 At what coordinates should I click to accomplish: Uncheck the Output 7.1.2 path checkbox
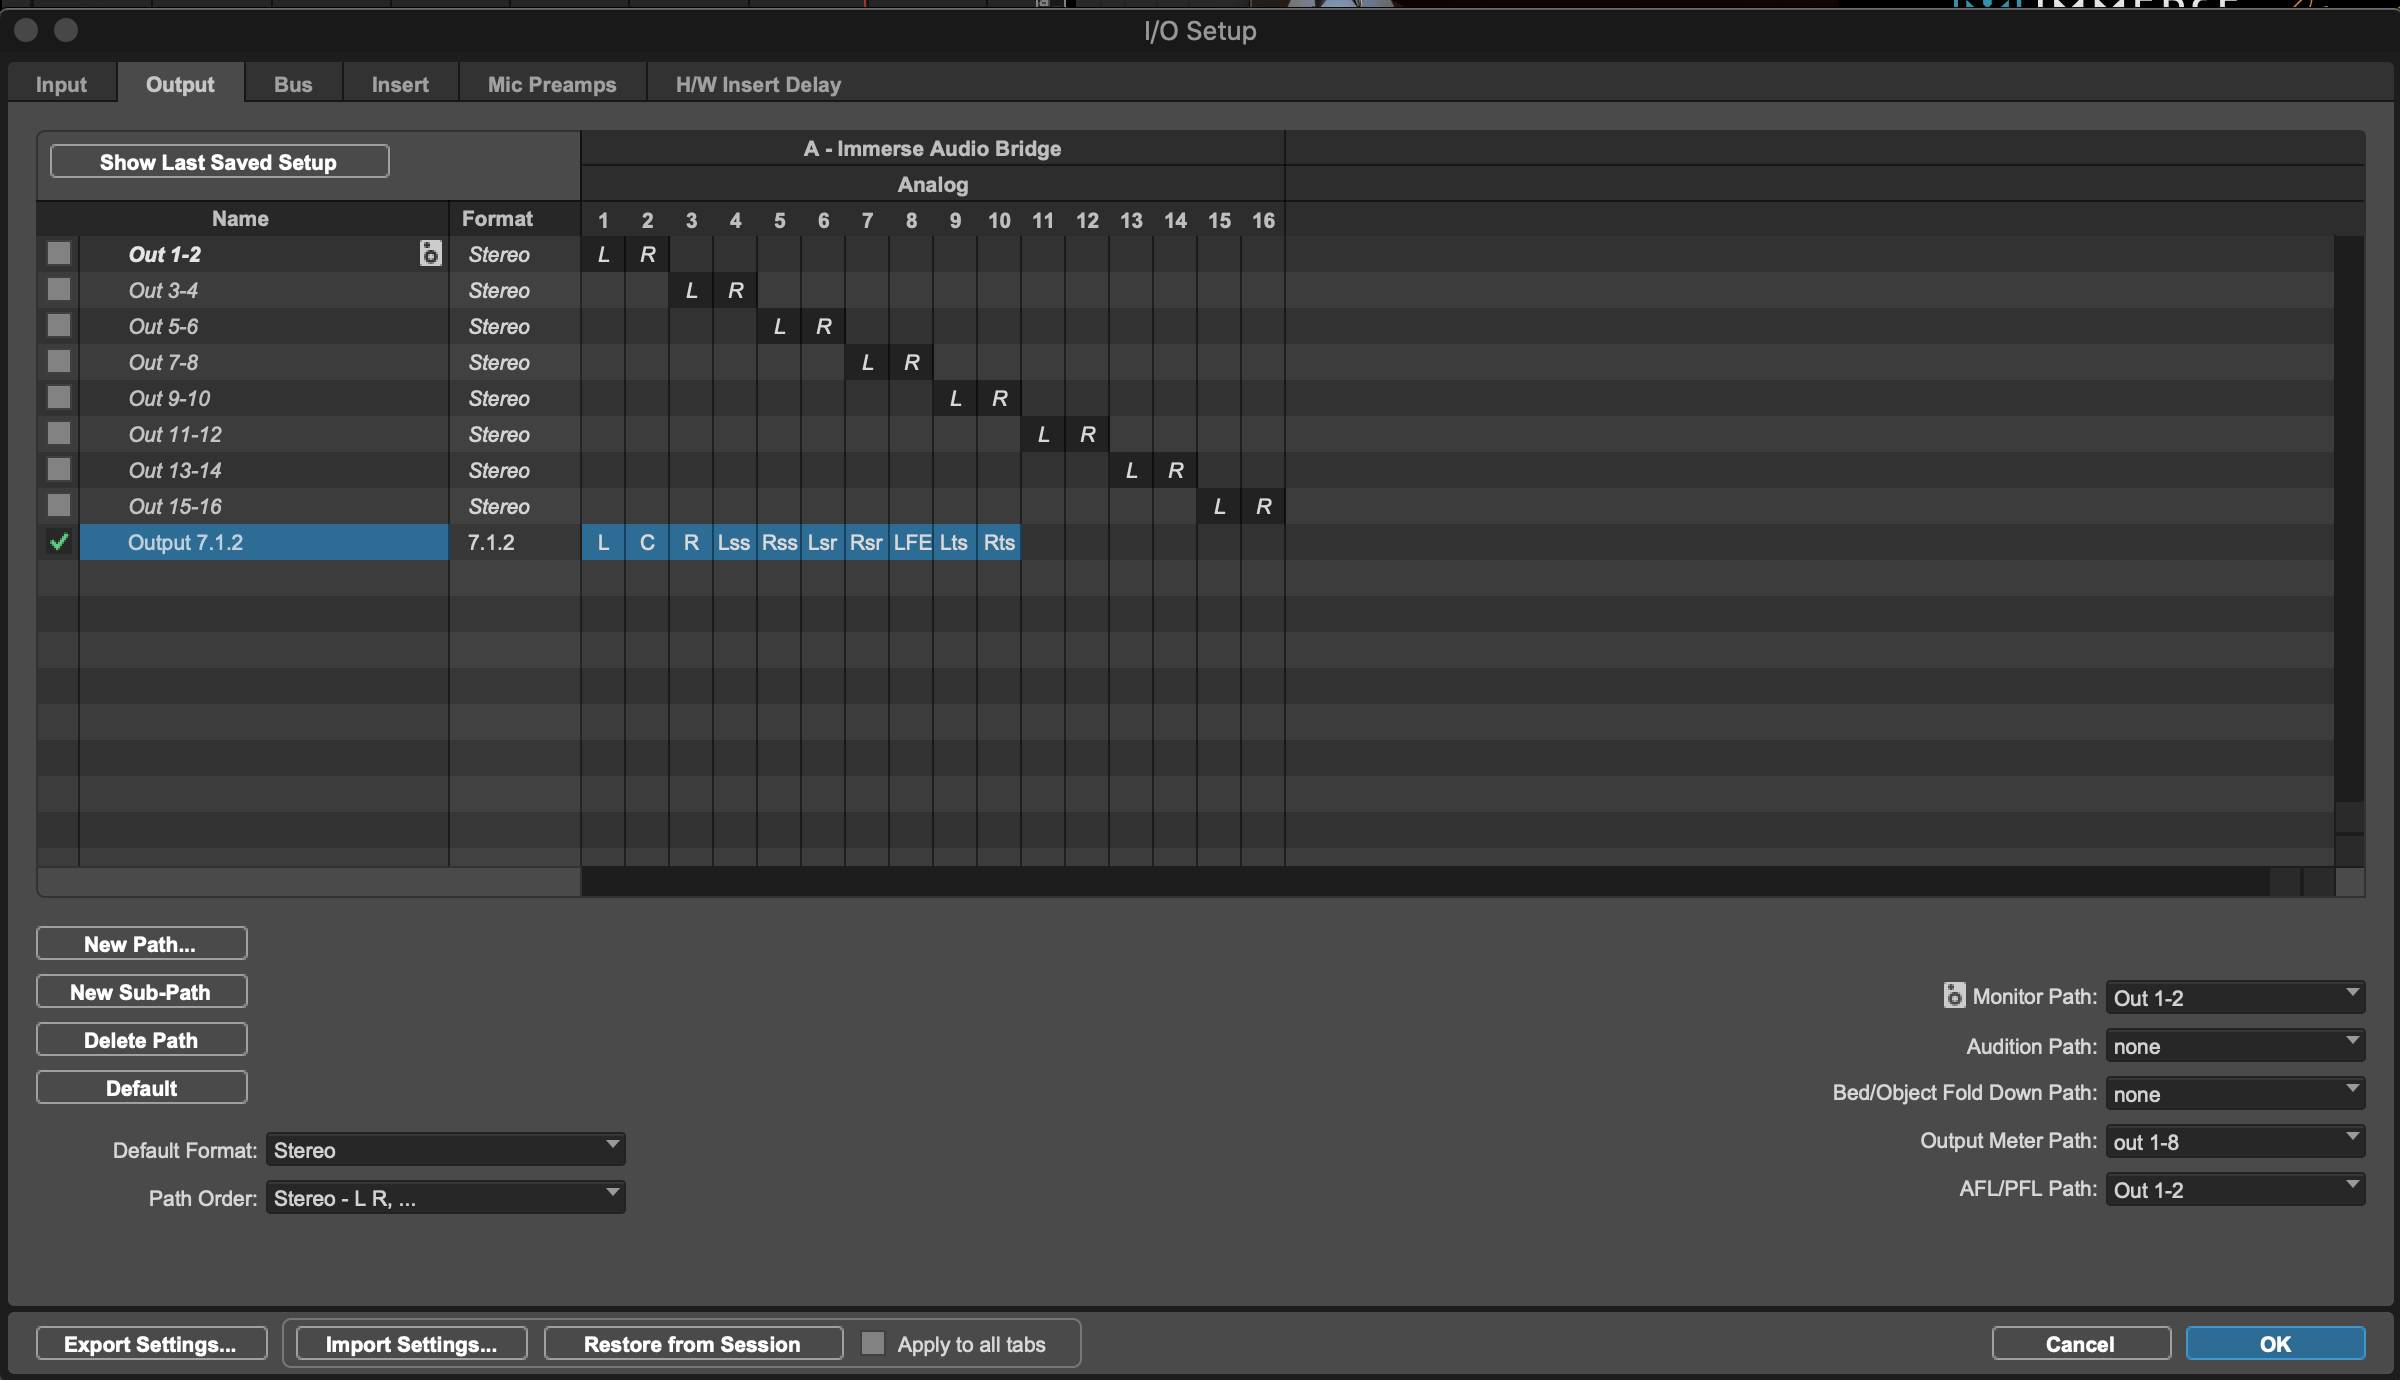[x=59, y=543]
